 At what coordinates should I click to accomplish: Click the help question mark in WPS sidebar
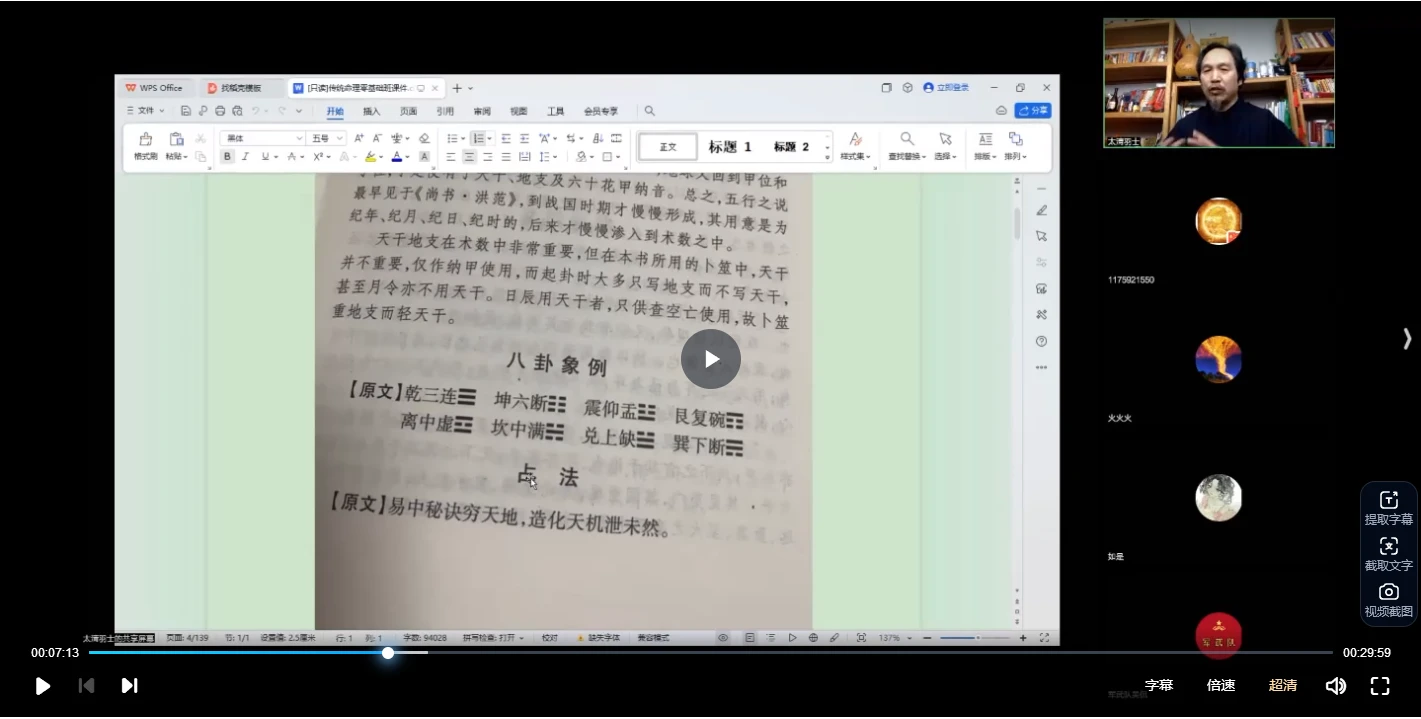click(x=1041, y=341)
